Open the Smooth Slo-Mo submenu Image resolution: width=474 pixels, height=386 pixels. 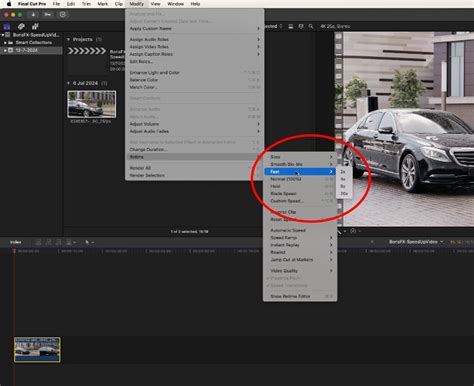[x=300, y=164]
